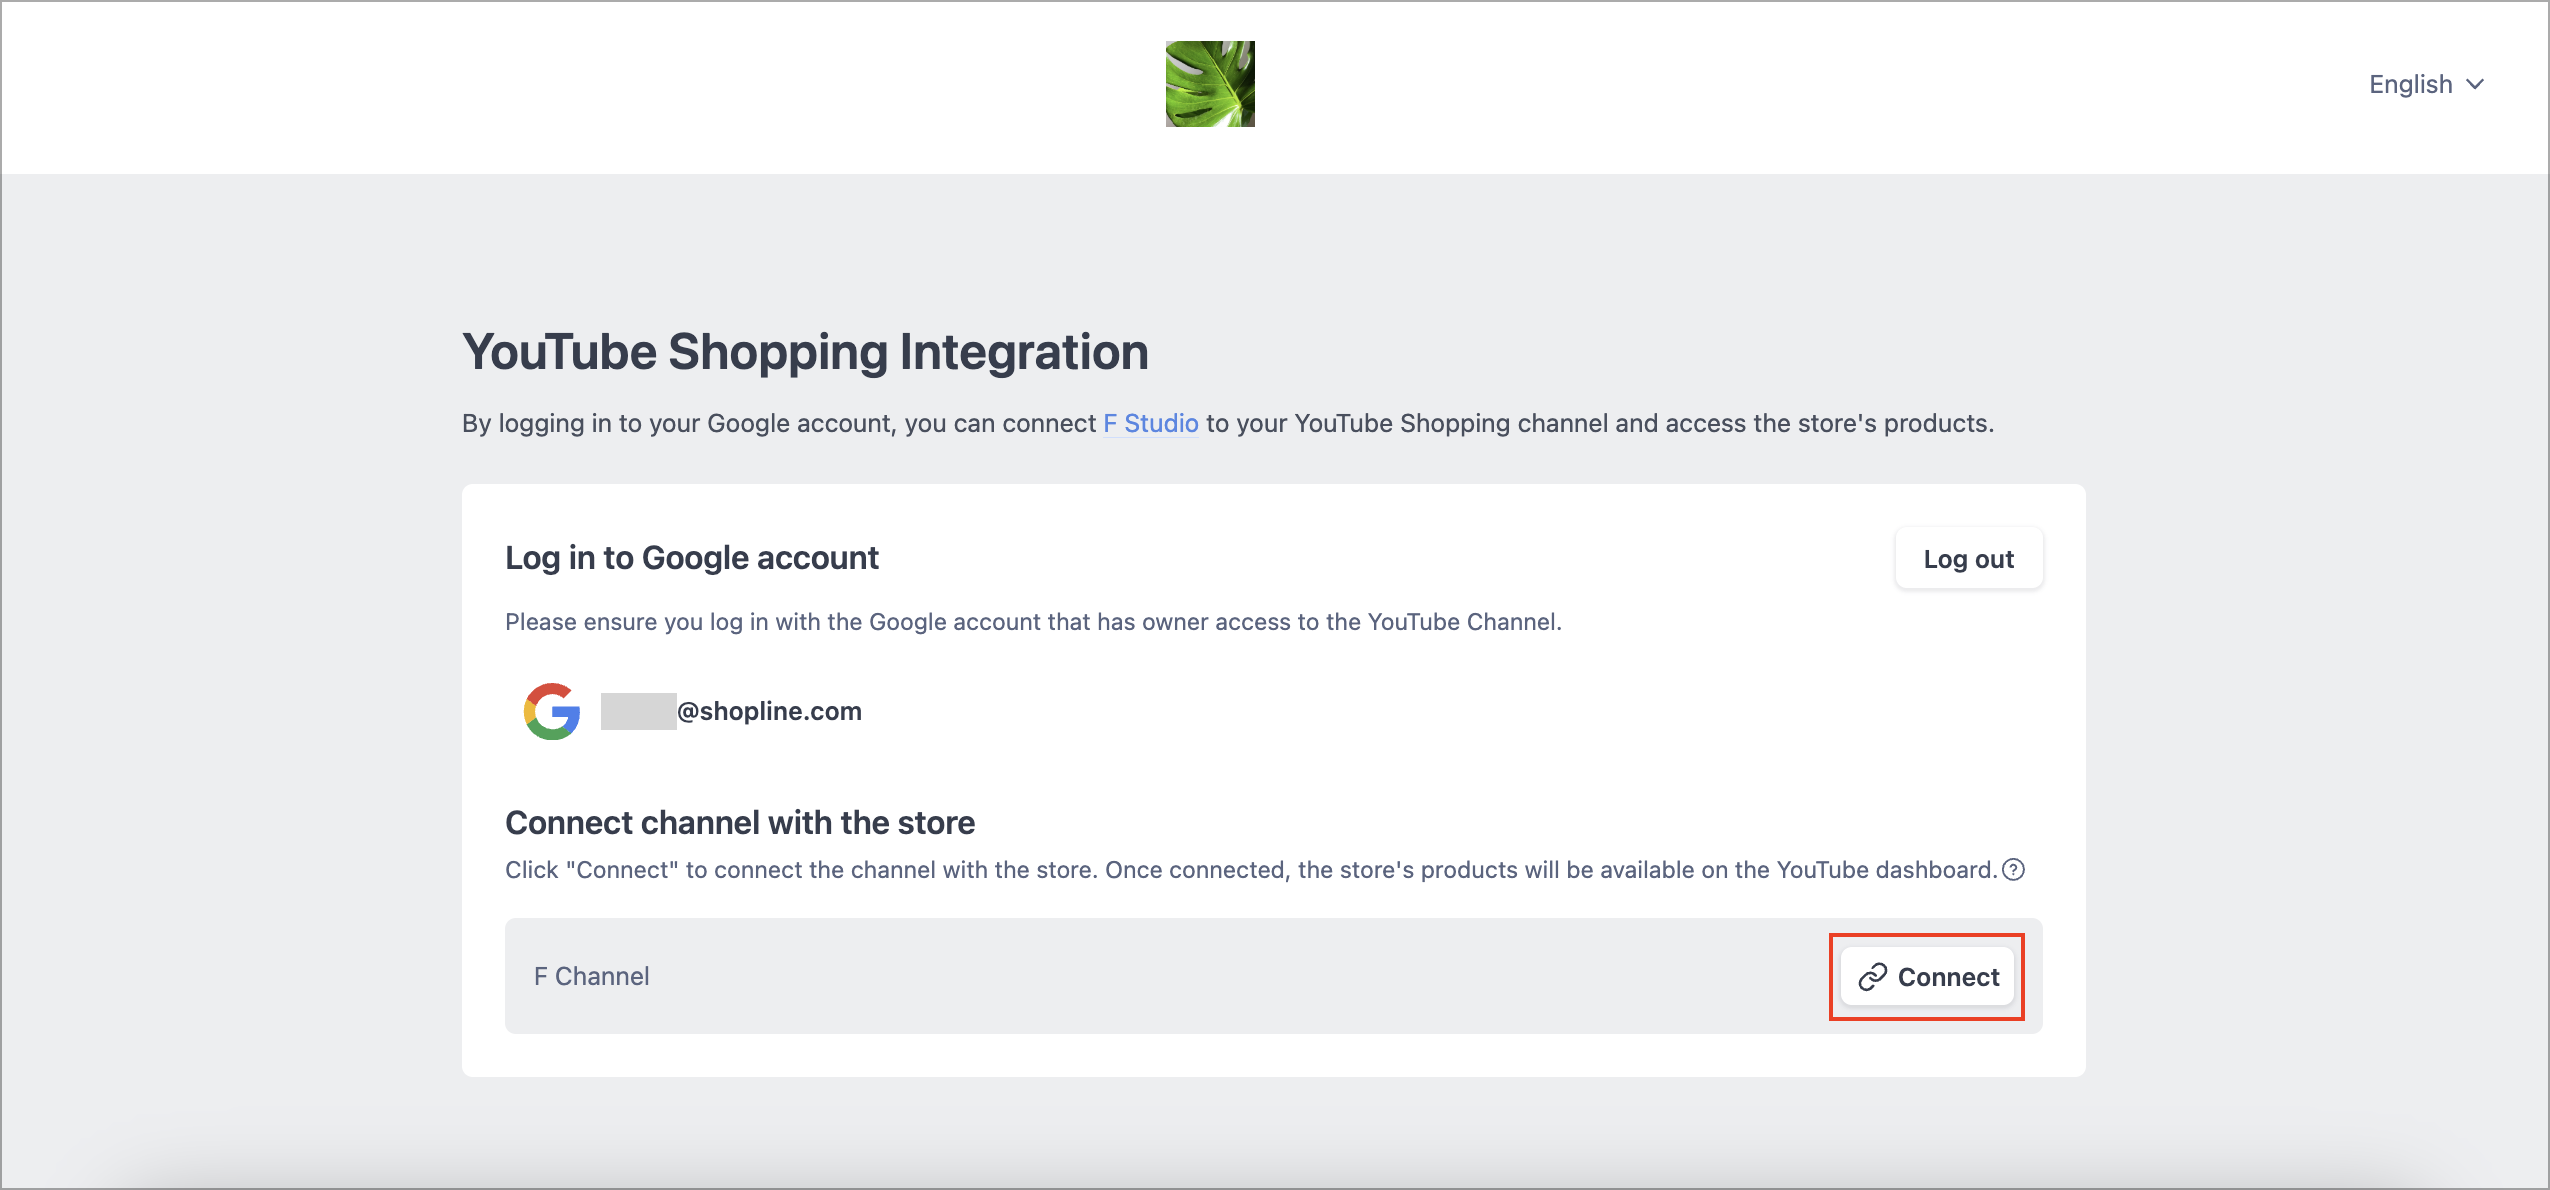Log out of the Google account

pyautogui.click(x=1968, y=559)
